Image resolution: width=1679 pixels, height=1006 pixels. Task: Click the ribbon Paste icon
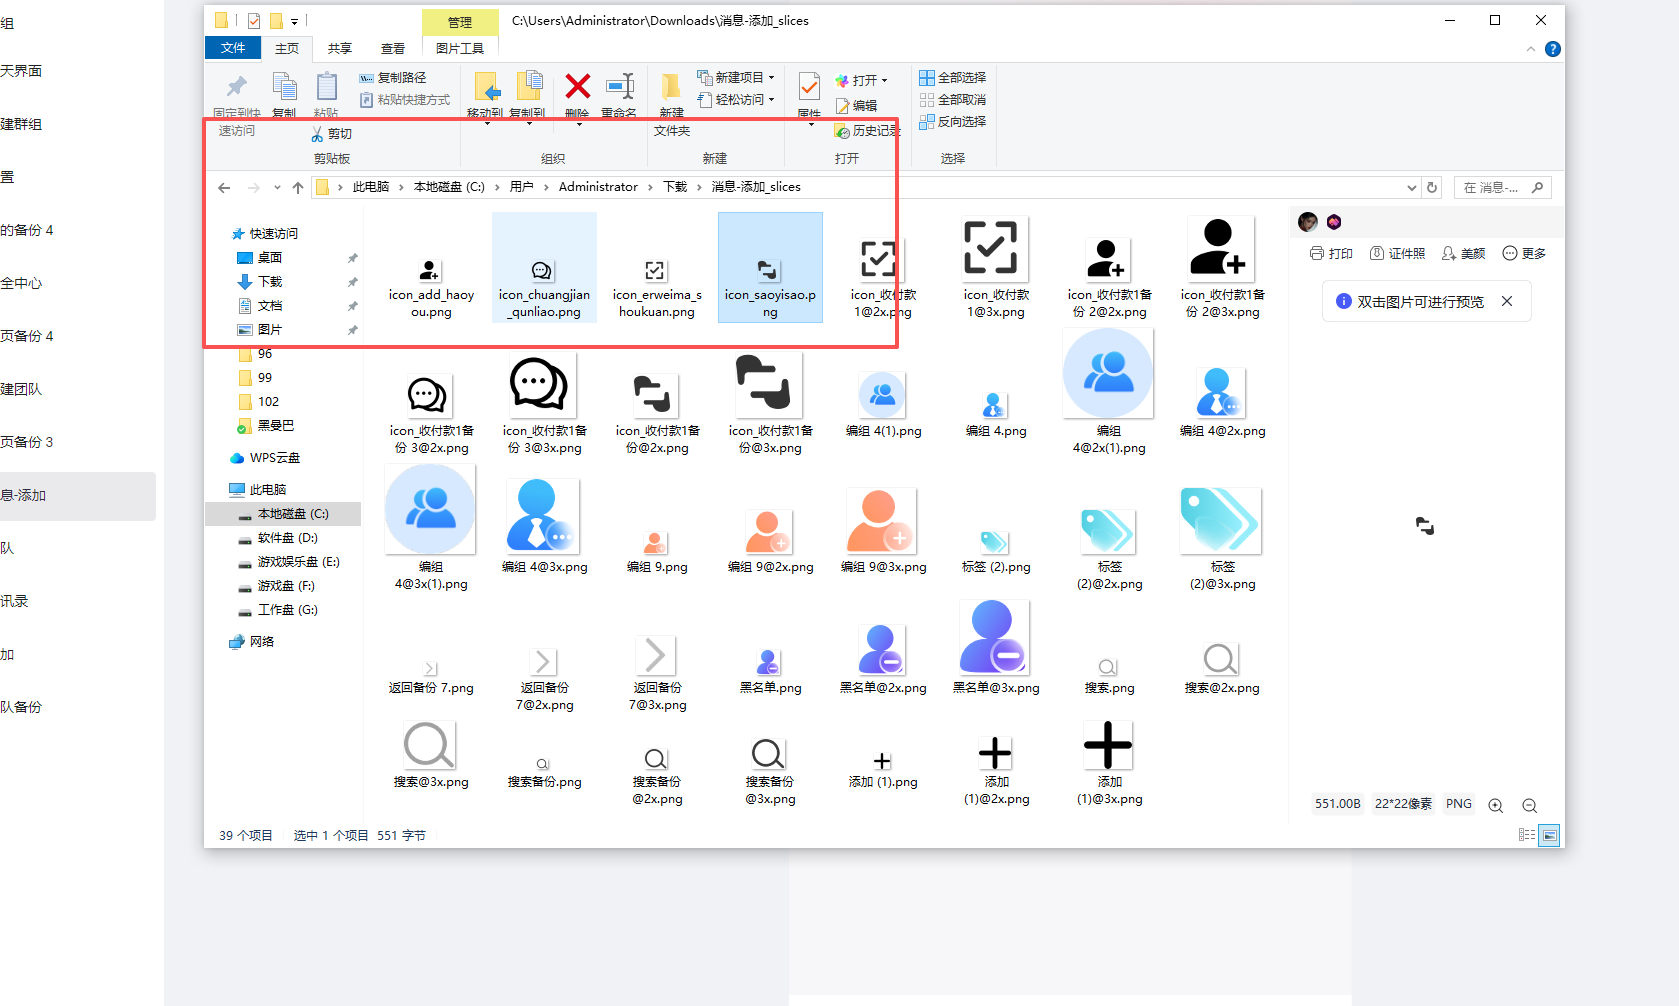[326, 87]
